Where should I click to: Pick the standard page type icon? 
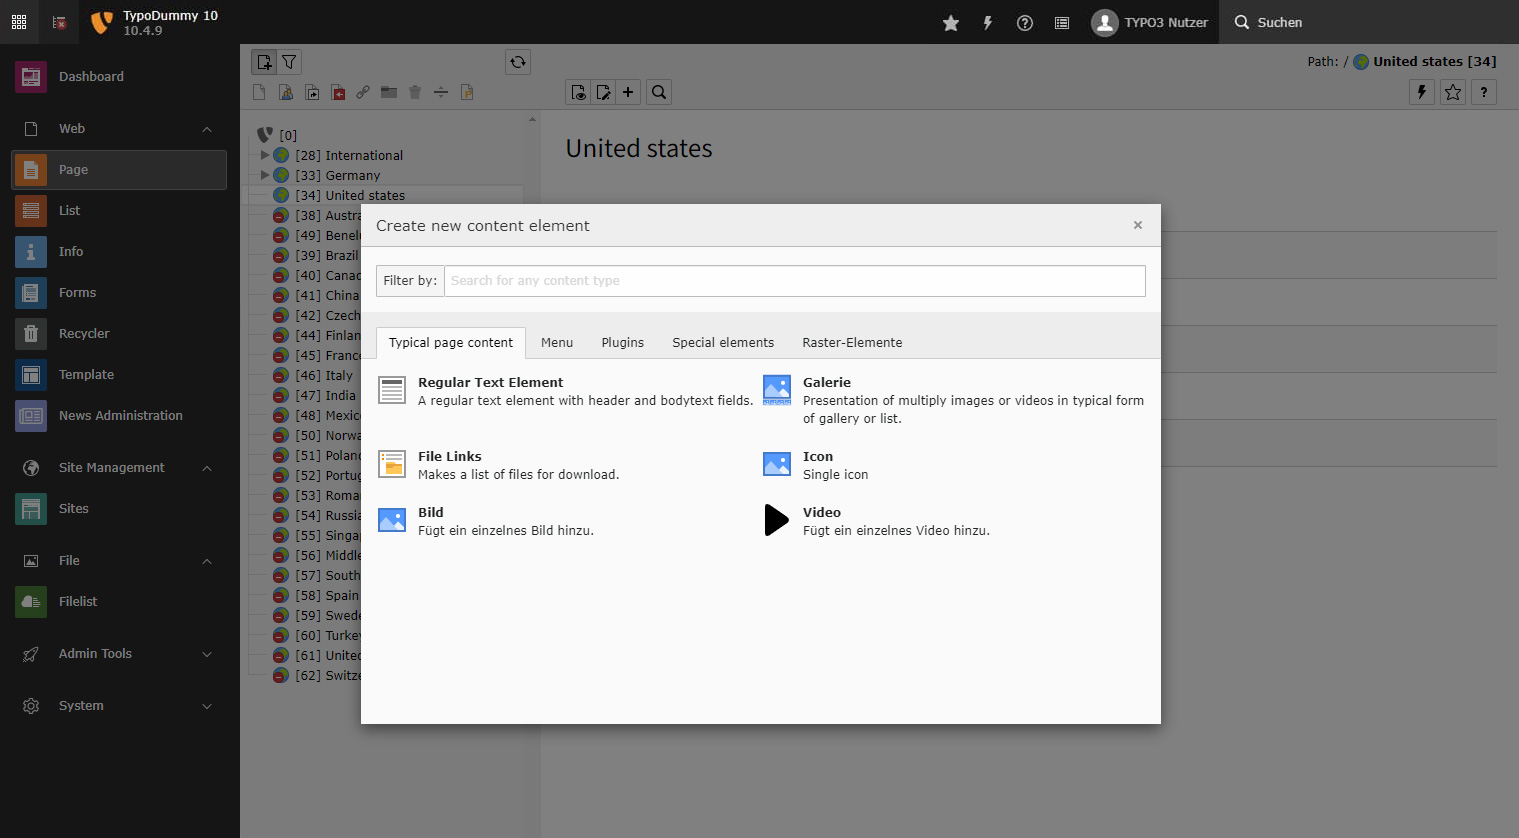(x=259, y=92)
